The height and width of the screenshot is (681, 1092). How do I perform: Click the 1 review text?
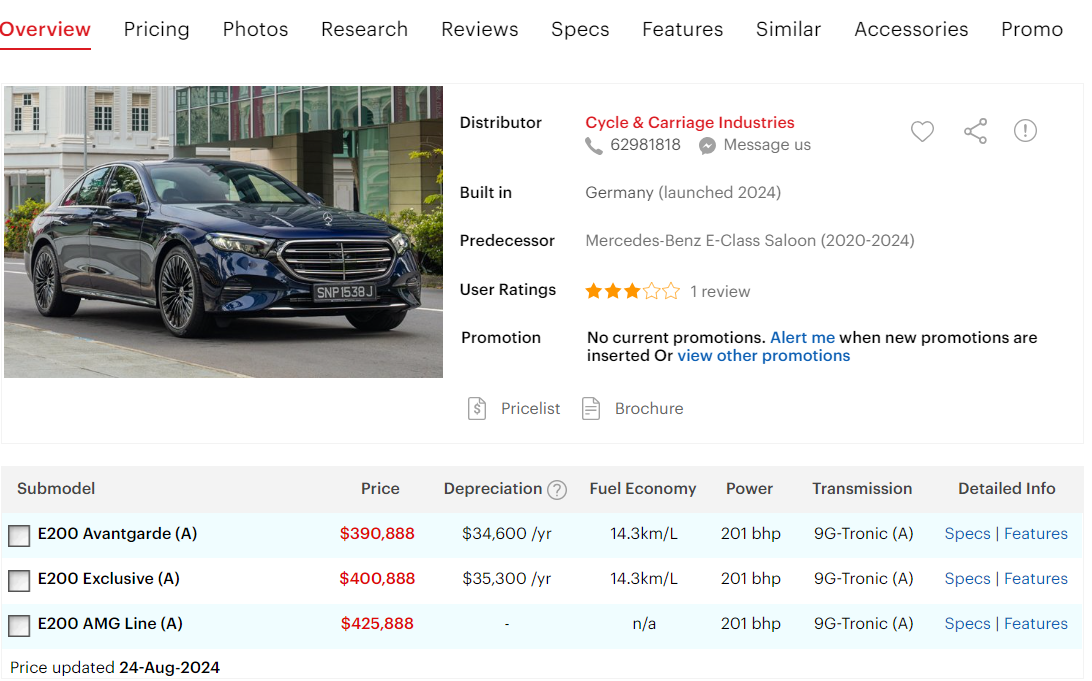(720, 292)
